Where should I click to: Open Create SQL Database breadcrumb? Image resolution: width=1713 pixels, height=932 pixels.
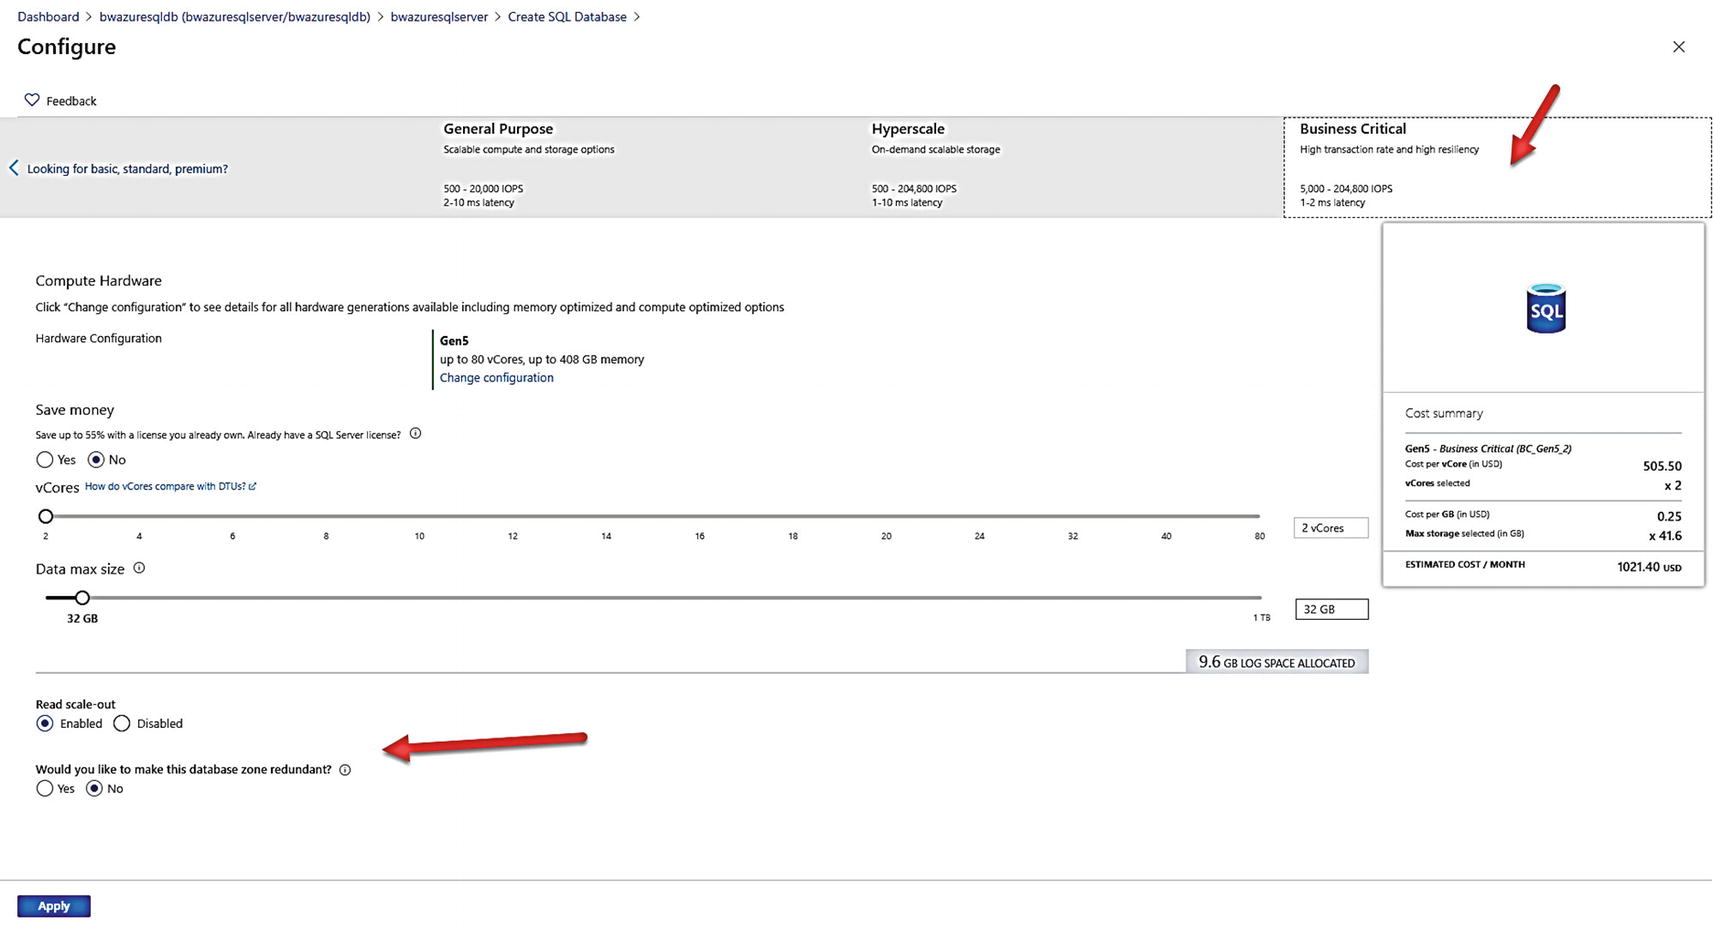(x=567, y=17)
